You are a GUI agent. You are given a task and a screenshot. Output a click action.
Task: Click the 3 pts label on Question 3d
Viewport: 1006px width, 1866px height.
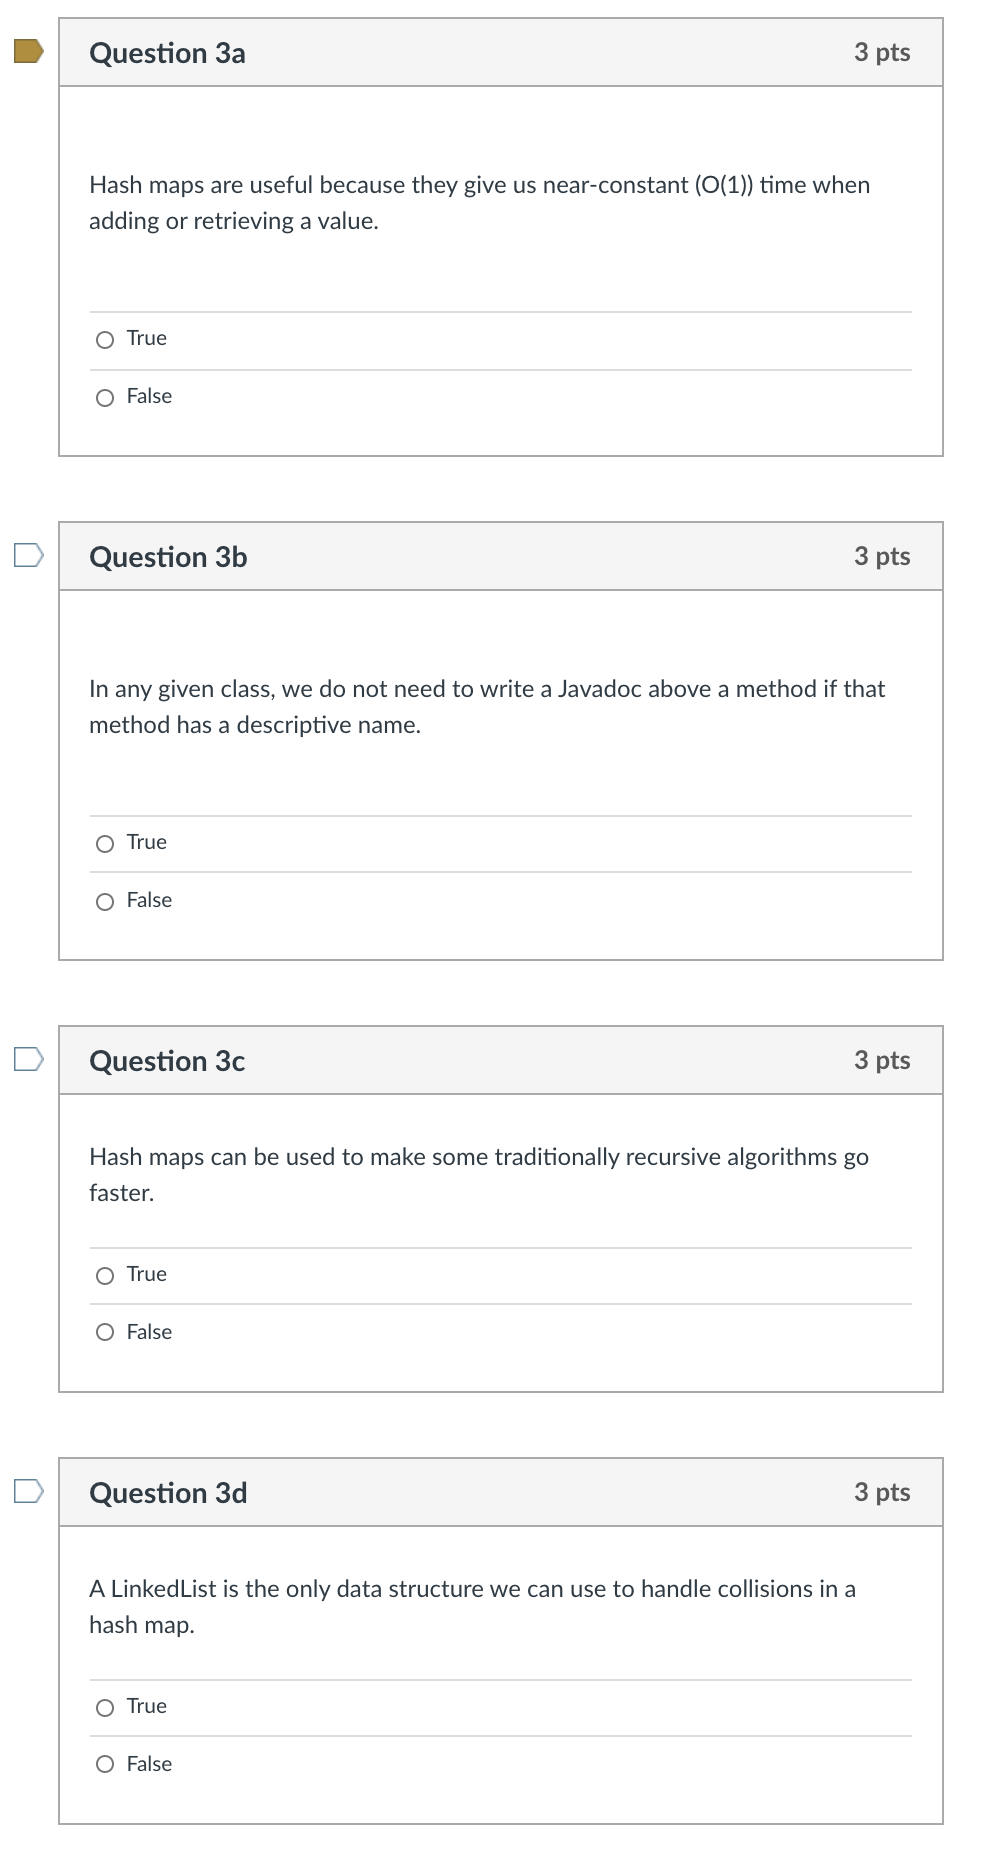(882, 1492)
